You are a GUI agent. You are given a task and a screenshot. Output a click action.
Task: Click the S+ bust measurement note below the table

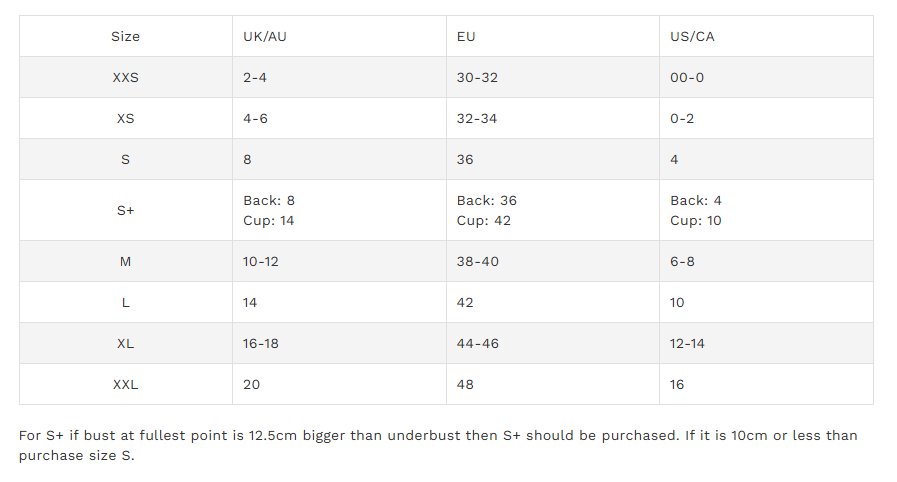pos(438,446)
